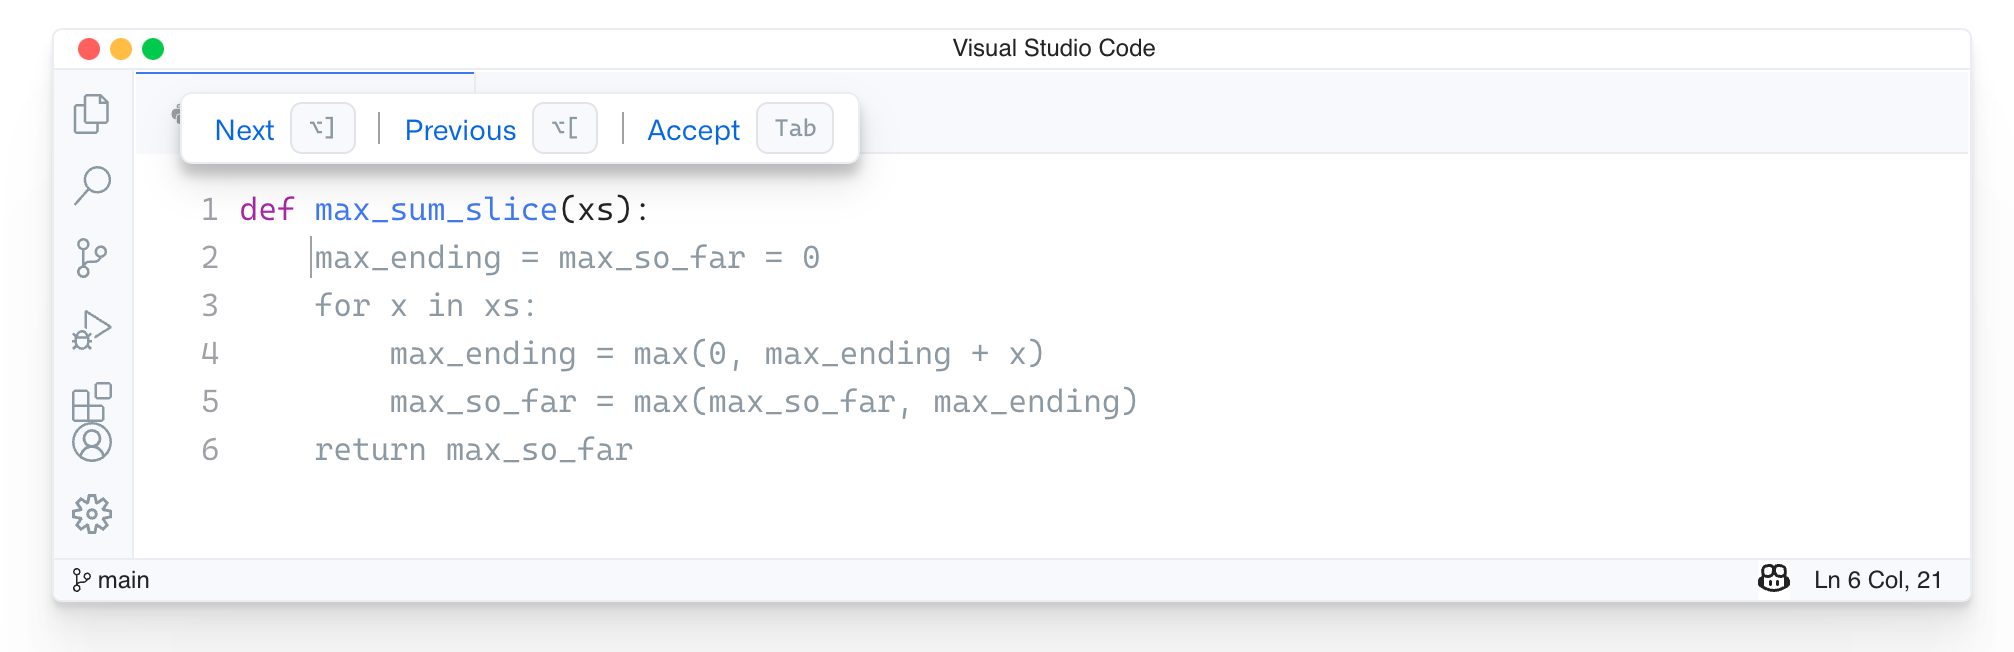Click the Option+] shortcut key hint
Image resolution: width=2014 pixels, height=652 pixels.
(322, 129)
